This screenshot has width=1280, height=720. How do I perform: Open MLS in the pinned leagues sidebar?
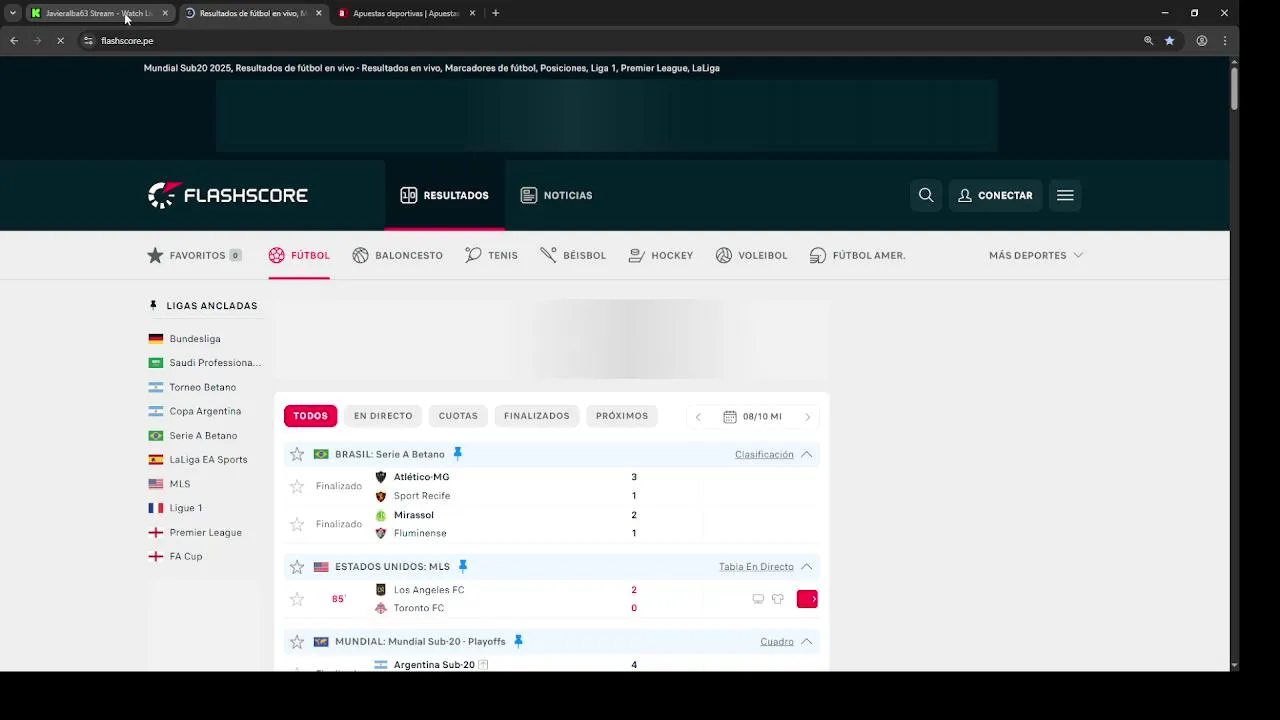(180, 484)
